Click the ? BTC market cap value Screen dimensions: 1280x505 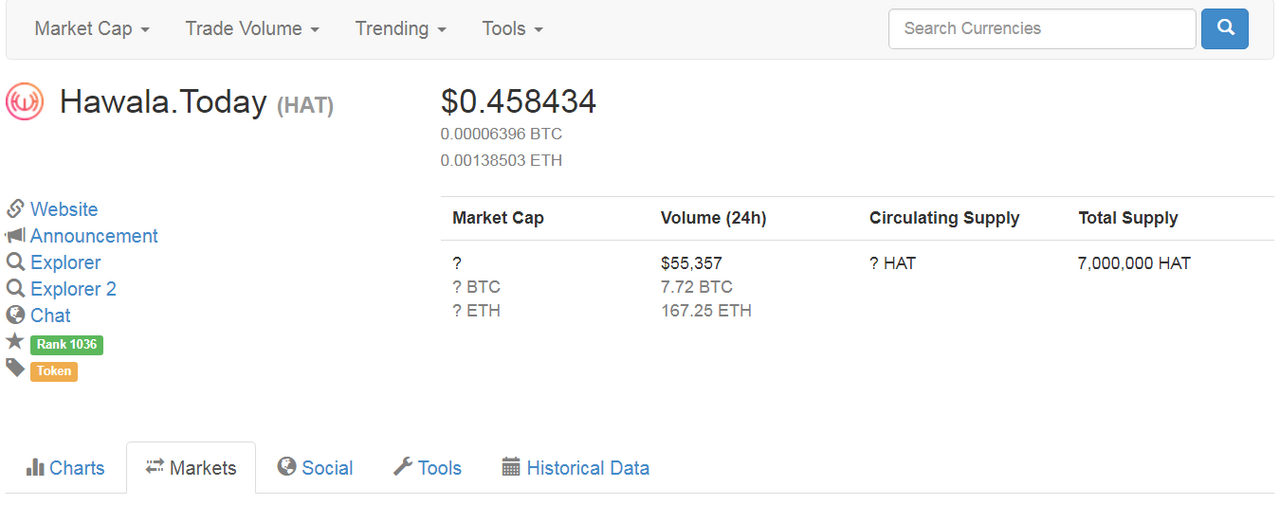pyautogui.click(x=476, y=287)
